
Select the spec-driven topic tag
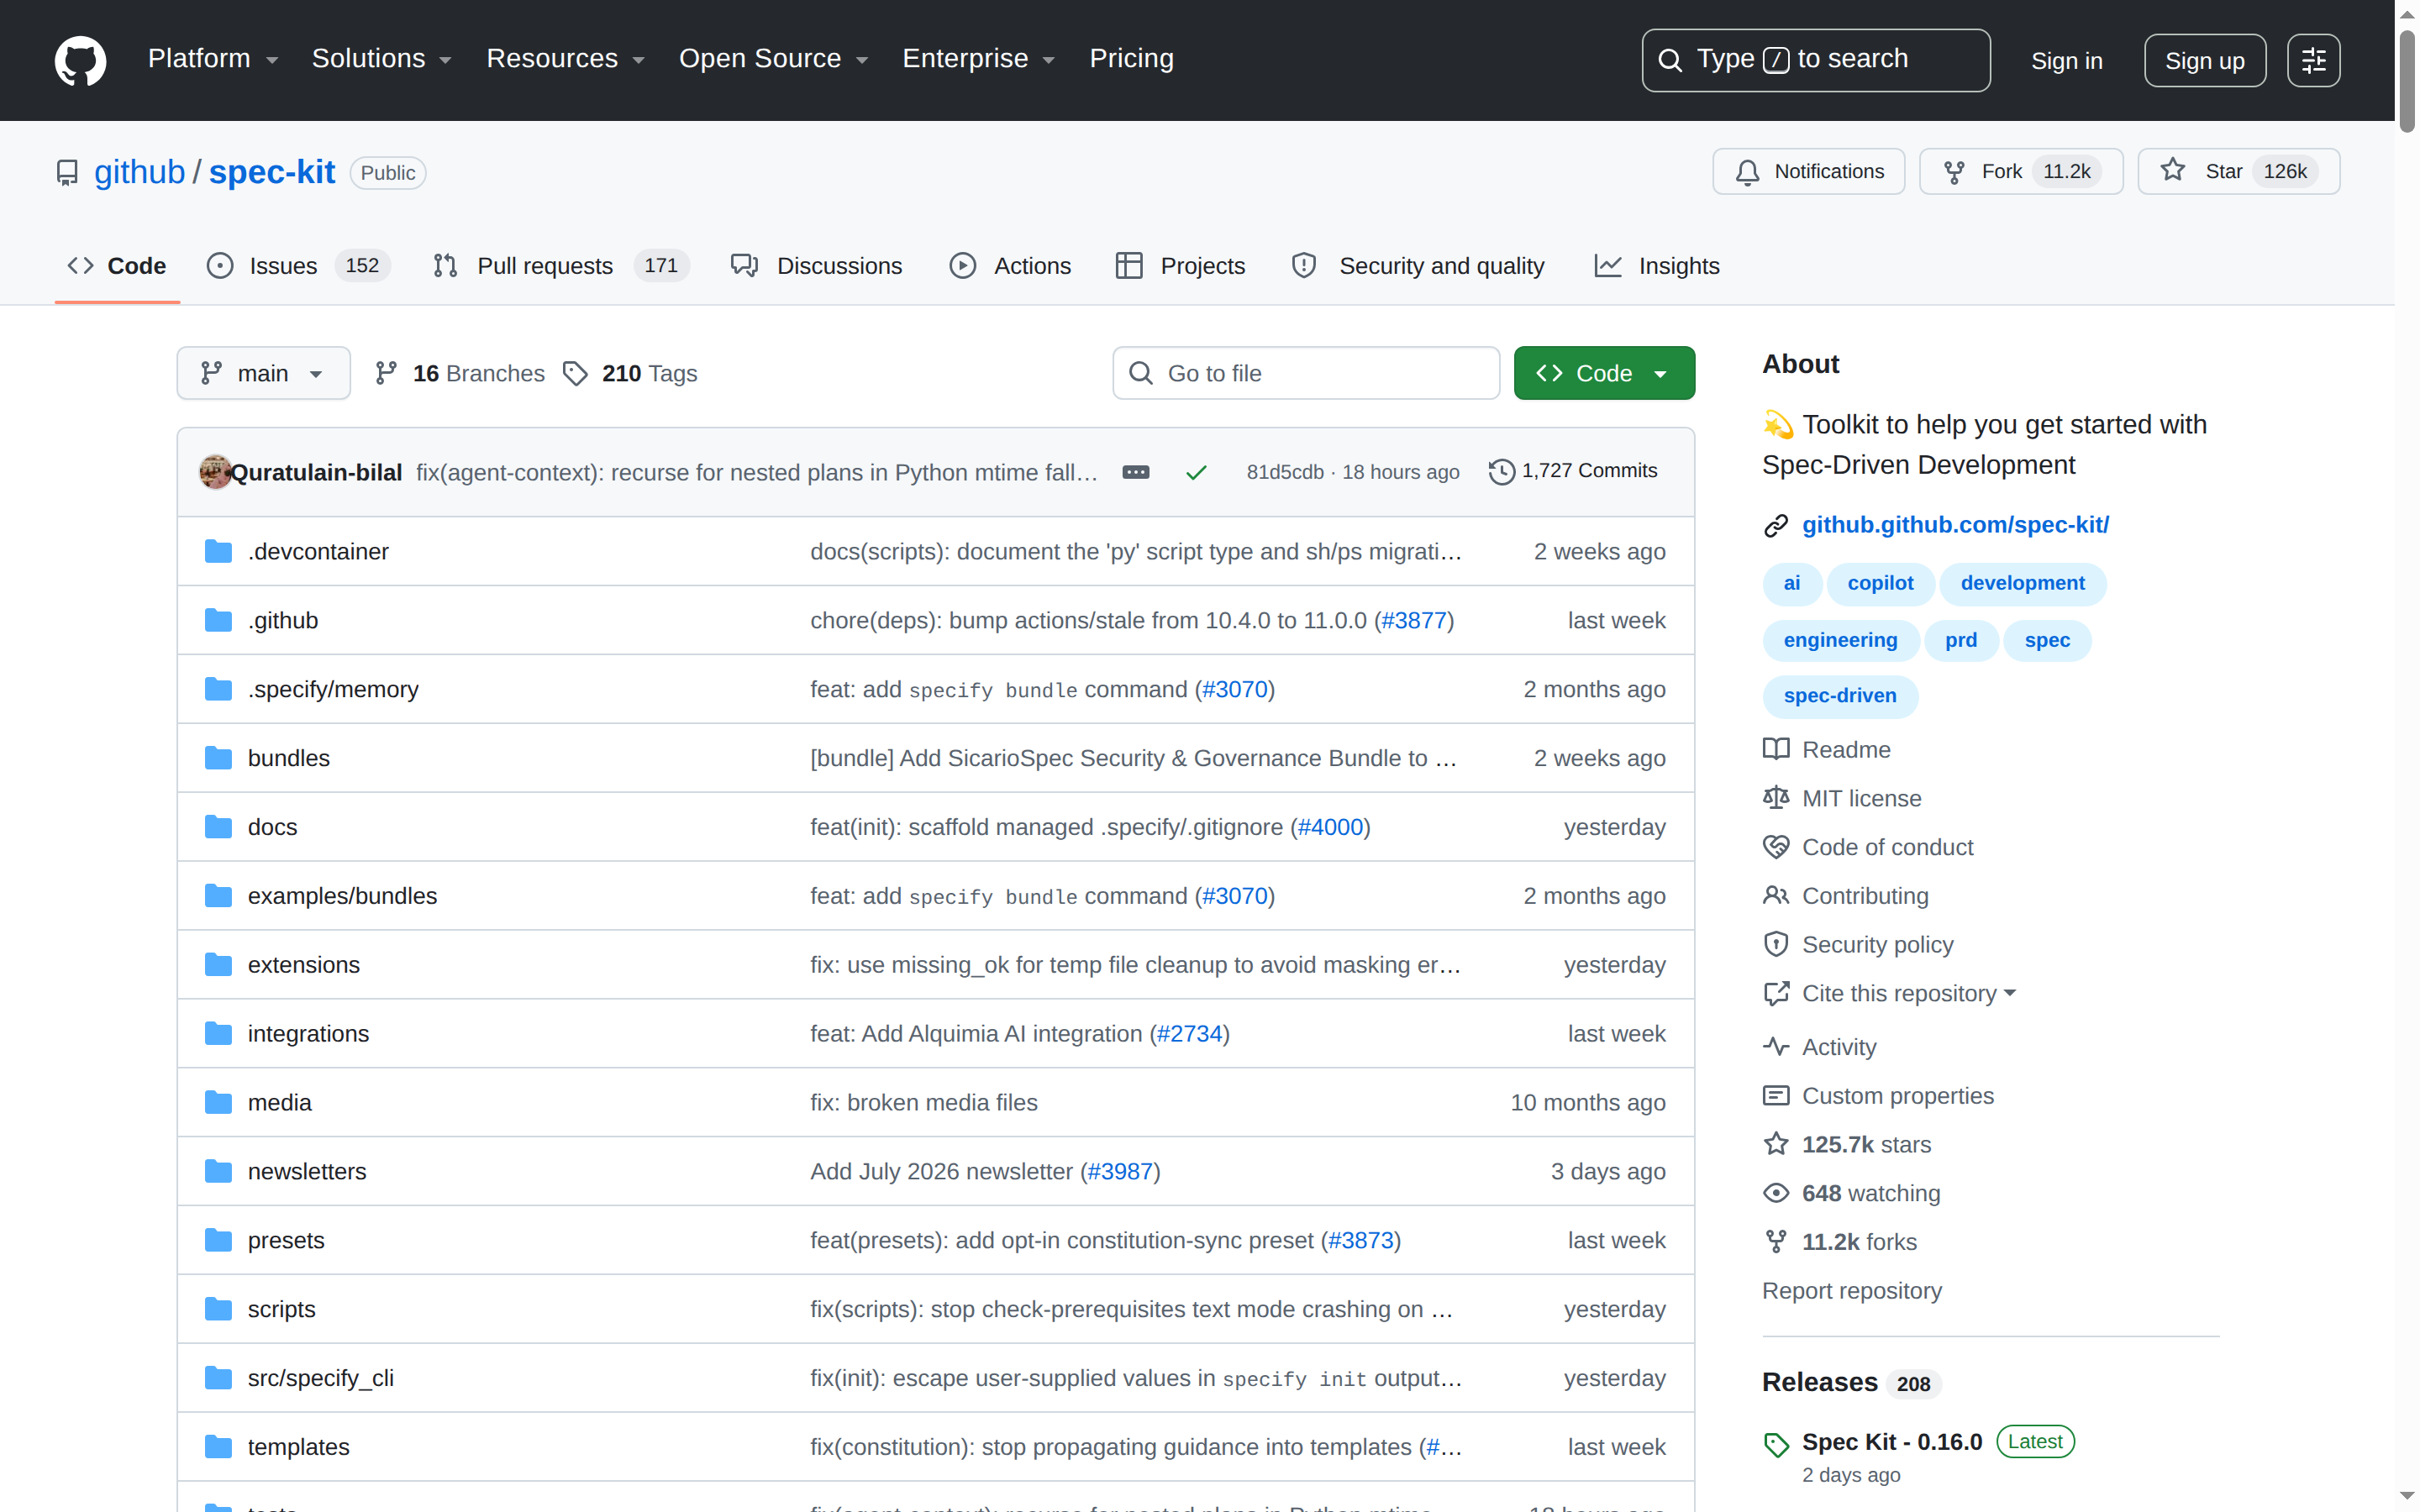(x=1840, y=696)
